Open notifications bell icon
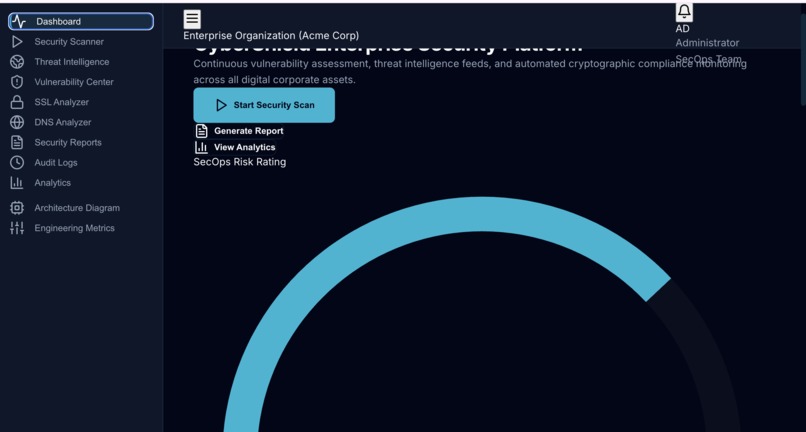 tap(684, 11)
